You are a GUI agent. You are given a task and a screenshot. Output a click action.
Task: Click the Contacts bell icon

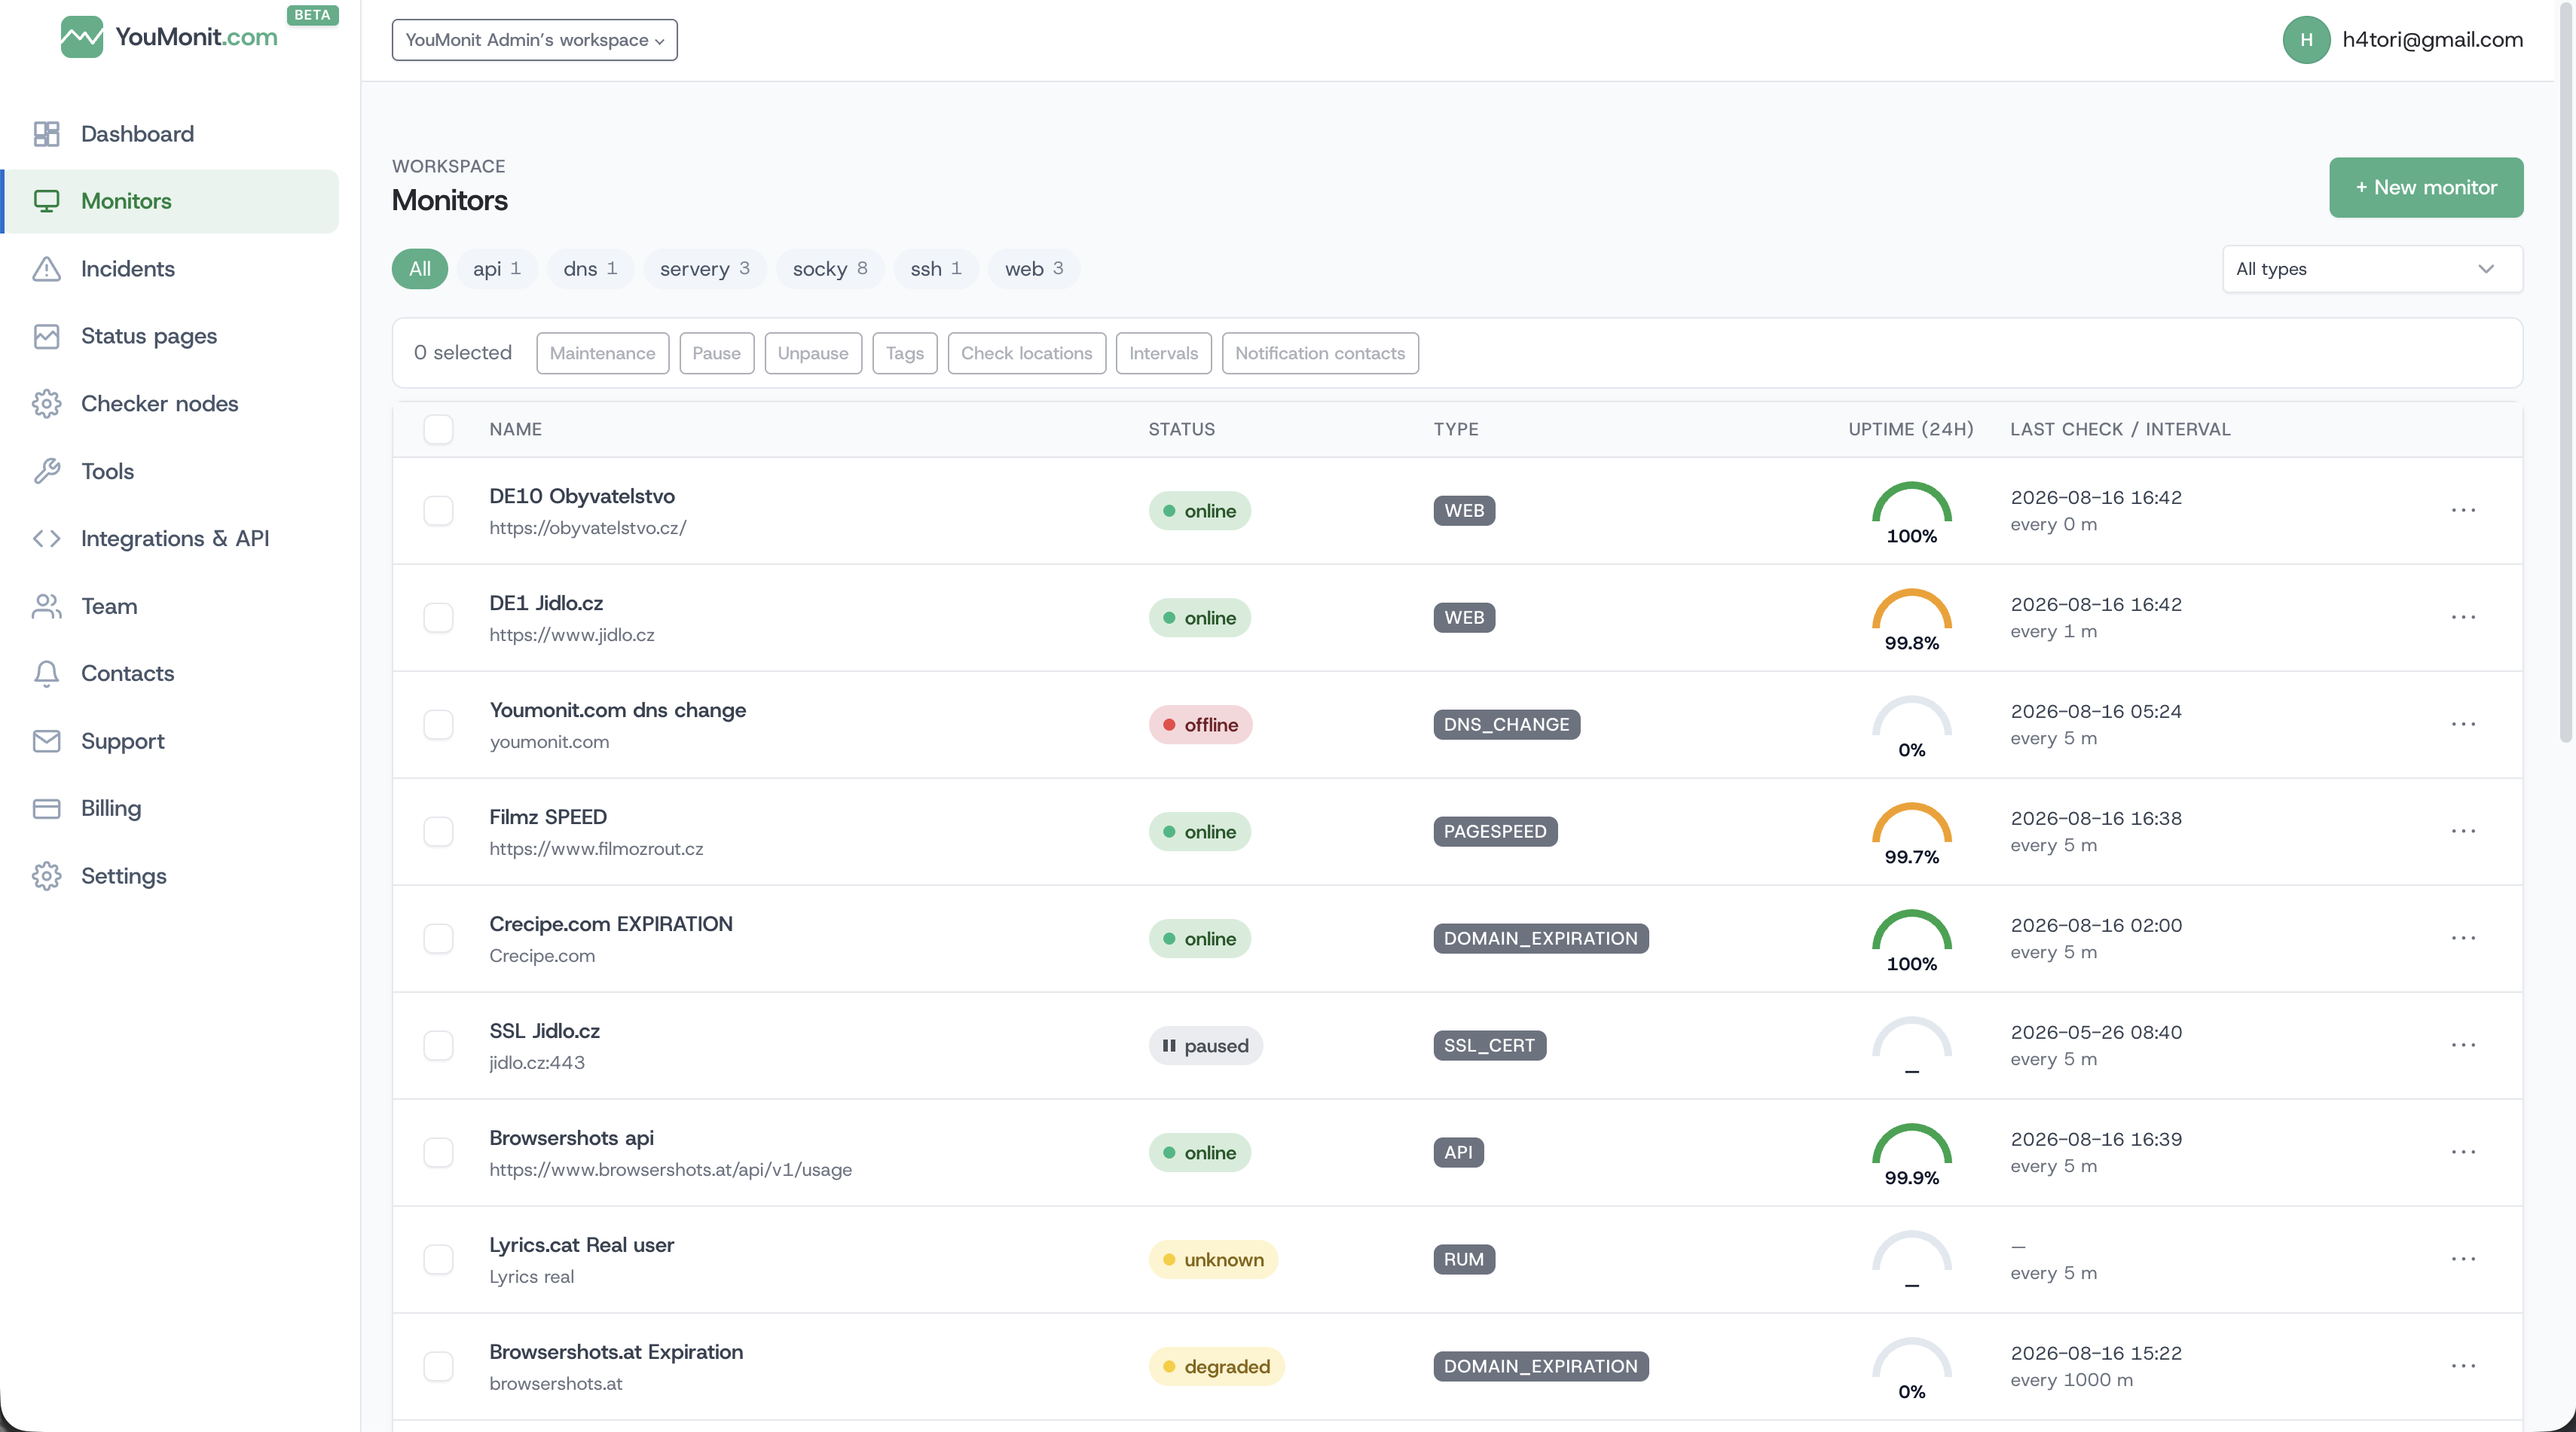46,673
